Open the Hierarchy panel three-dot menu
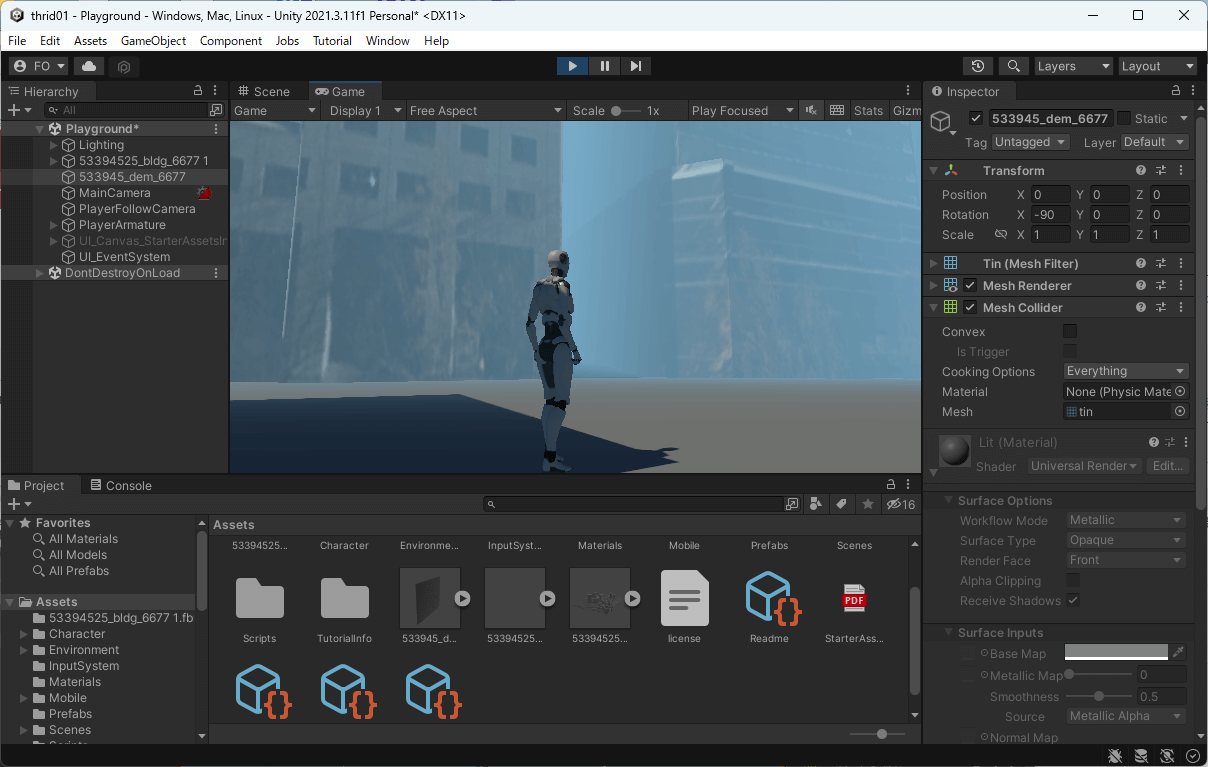 tap(216, 91)
